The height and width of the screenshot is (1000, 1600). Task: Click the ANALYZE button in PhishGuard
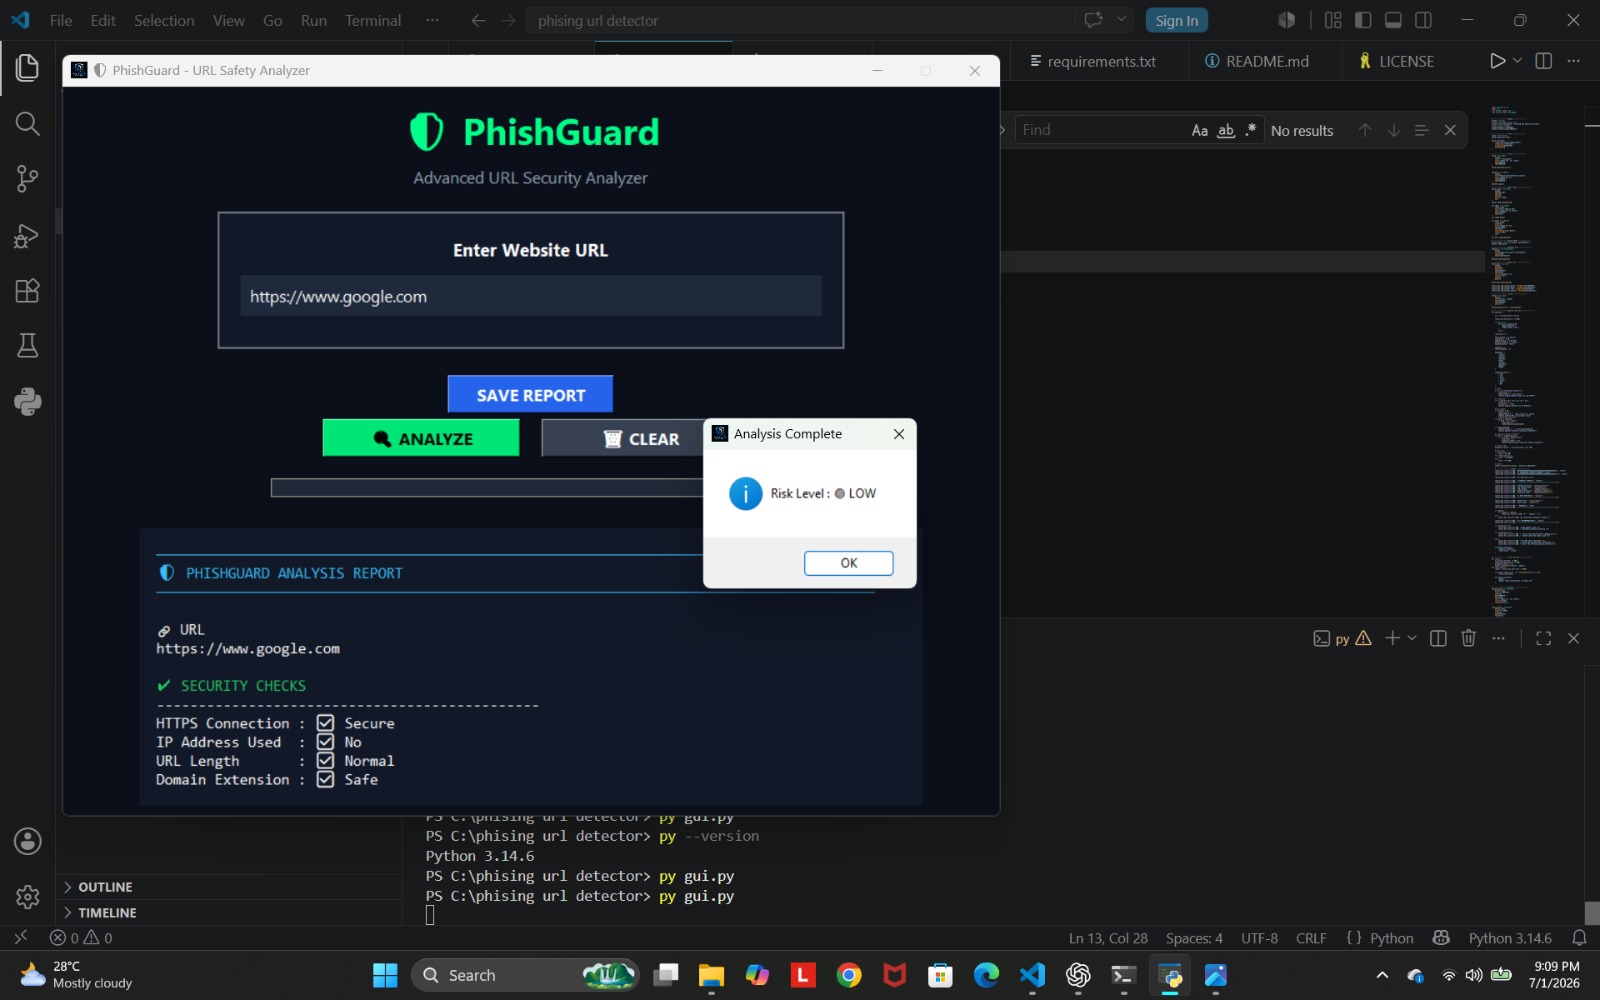[x=421, y=438]
